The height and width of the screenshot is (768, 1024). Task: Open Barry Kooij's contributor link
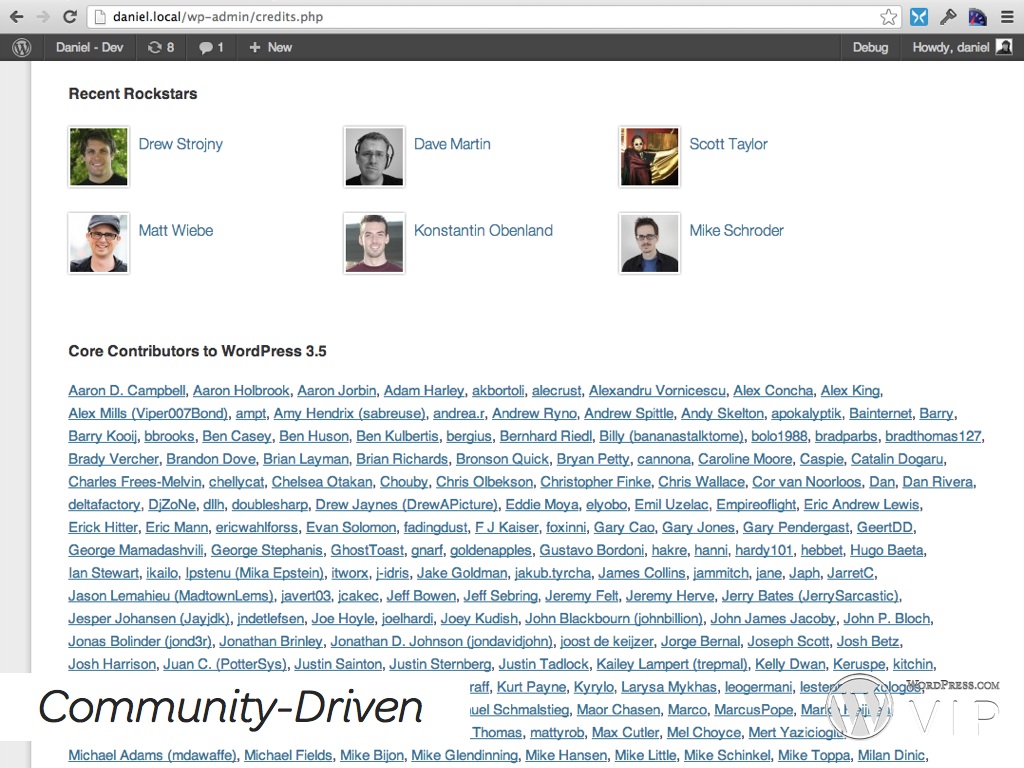point(103,436)
